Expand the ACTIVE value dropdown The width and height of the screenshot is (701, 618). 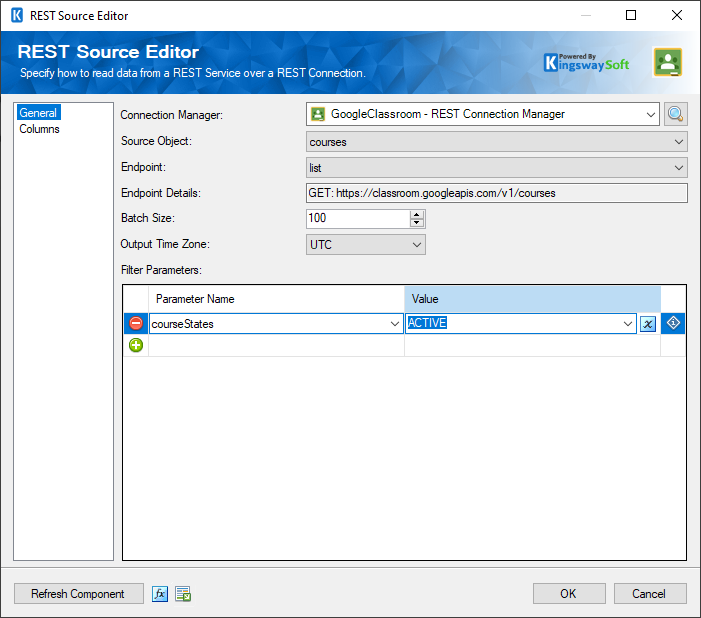(628, 323)
